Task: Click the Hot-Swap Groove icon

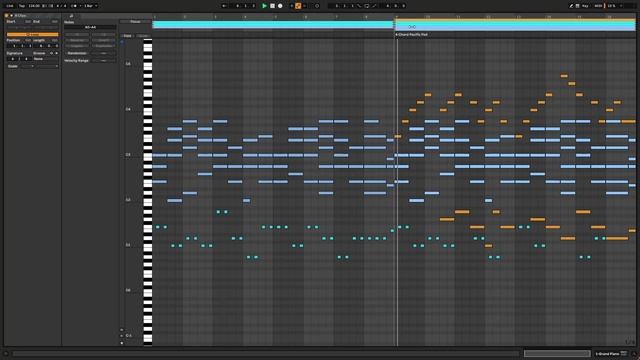Action: (x=51, y=53)
